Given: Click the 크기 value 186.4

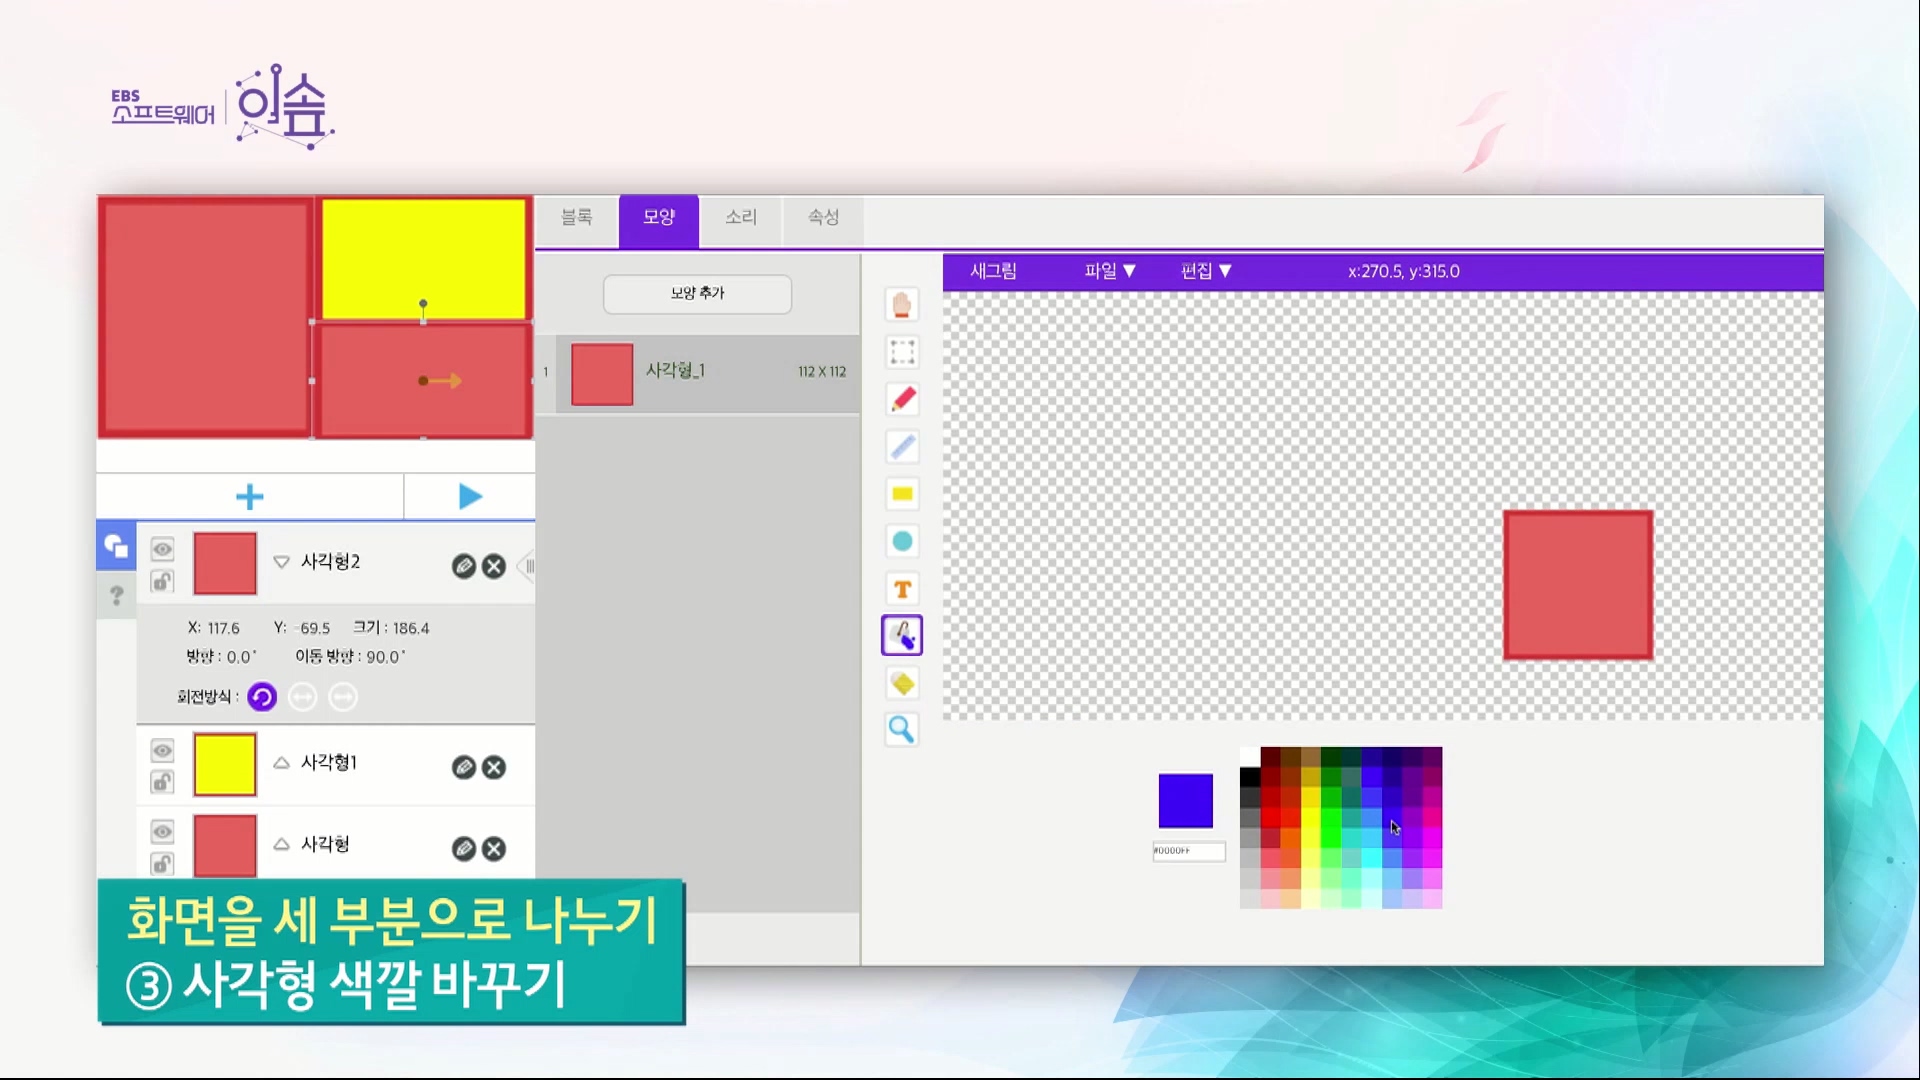Looking at the screenshot, I should click(x=411, y=629).
